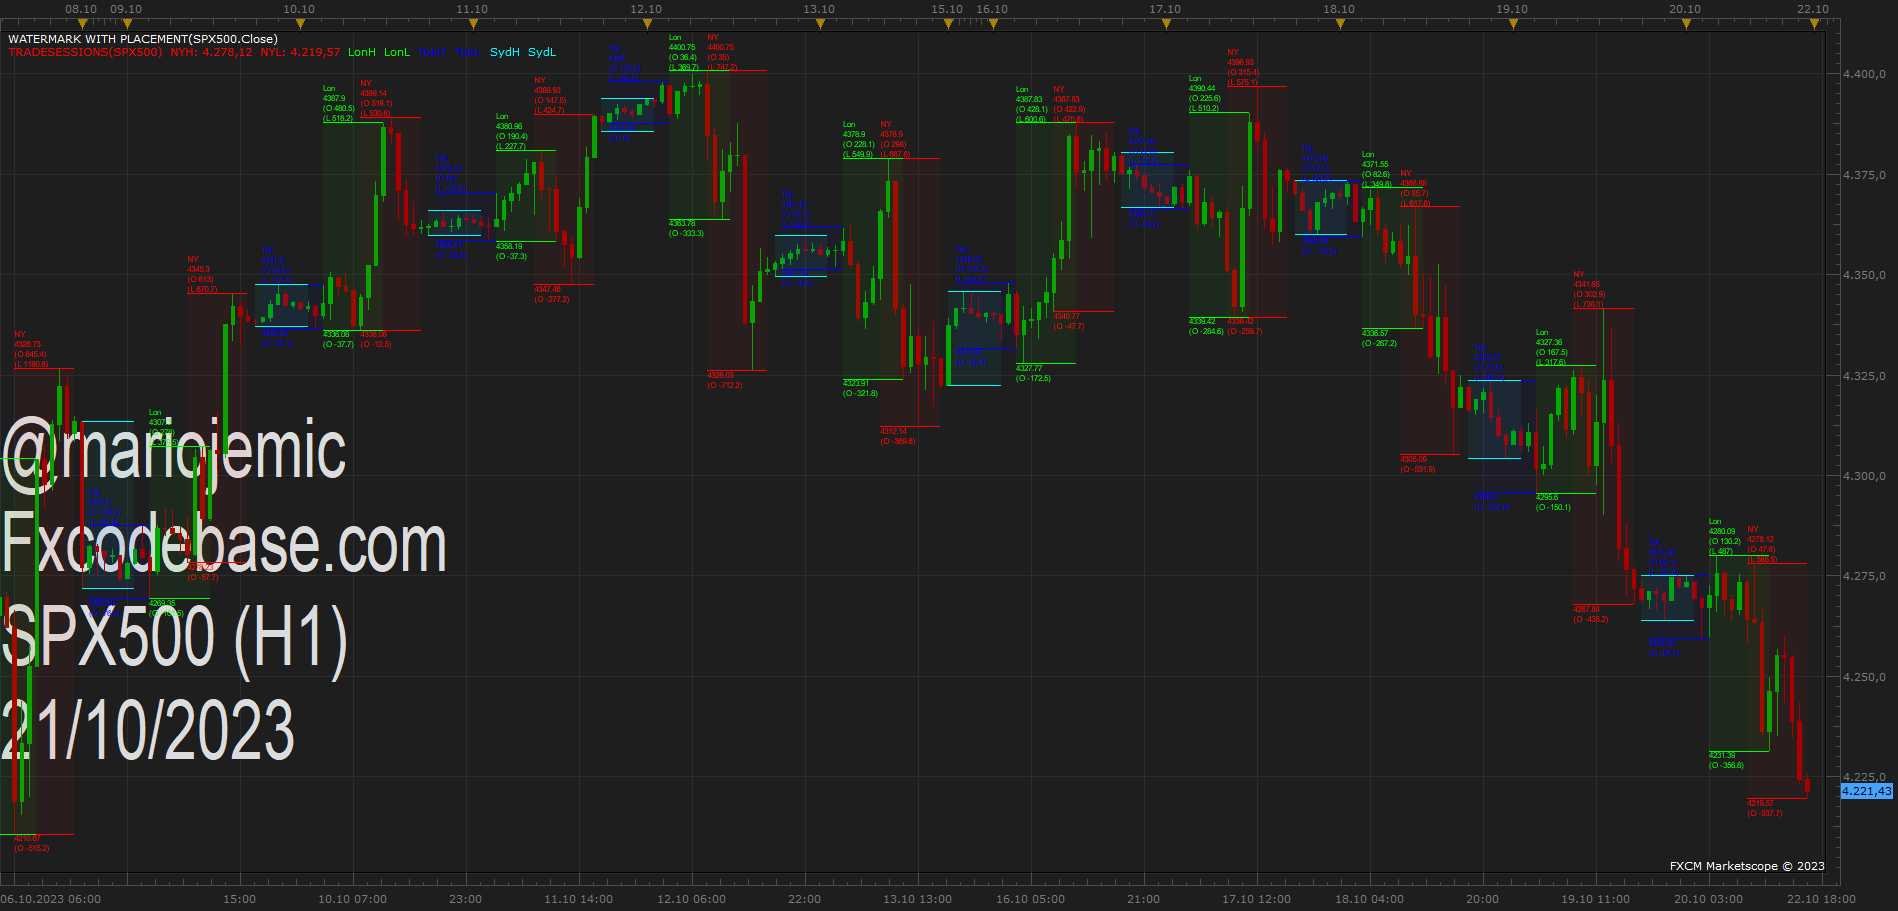Click the 15:00 time axis label

pyautogui.click(x=239, y=899)
